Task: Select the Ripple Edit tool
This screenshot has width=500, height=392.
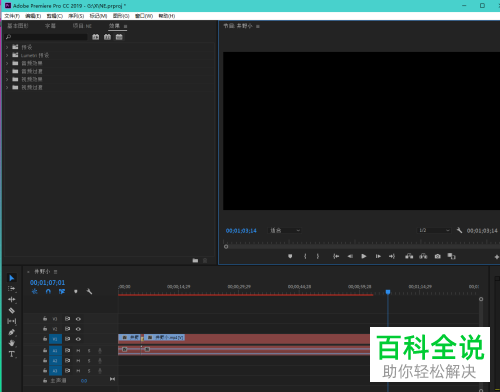Action: point(12,300)
